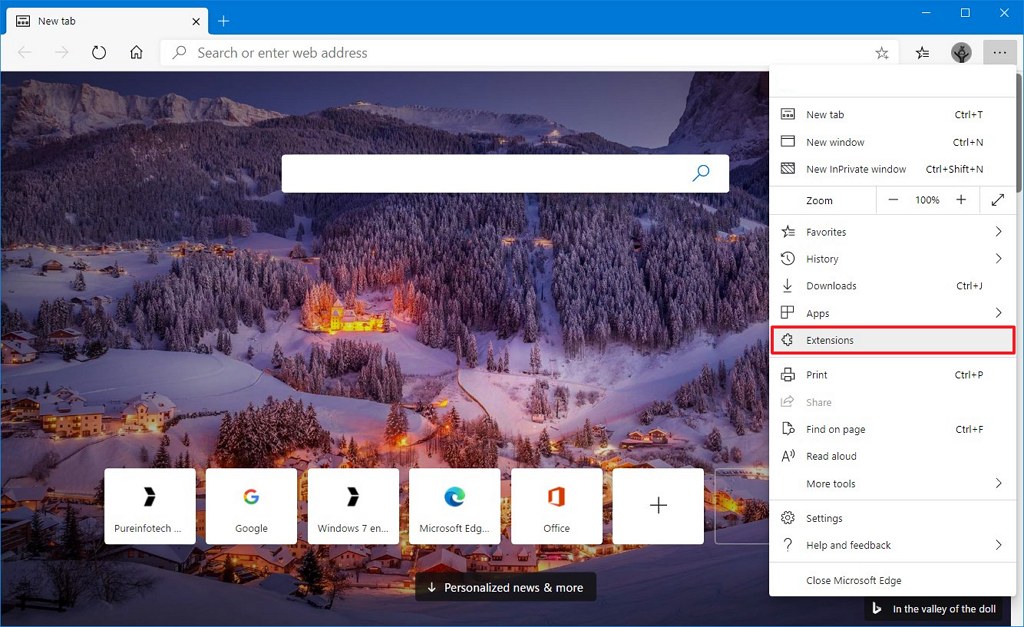Viewport: 1024px width, 627px height.
Task: Add a new quick link tile
Action: click(x=658, y=506)
